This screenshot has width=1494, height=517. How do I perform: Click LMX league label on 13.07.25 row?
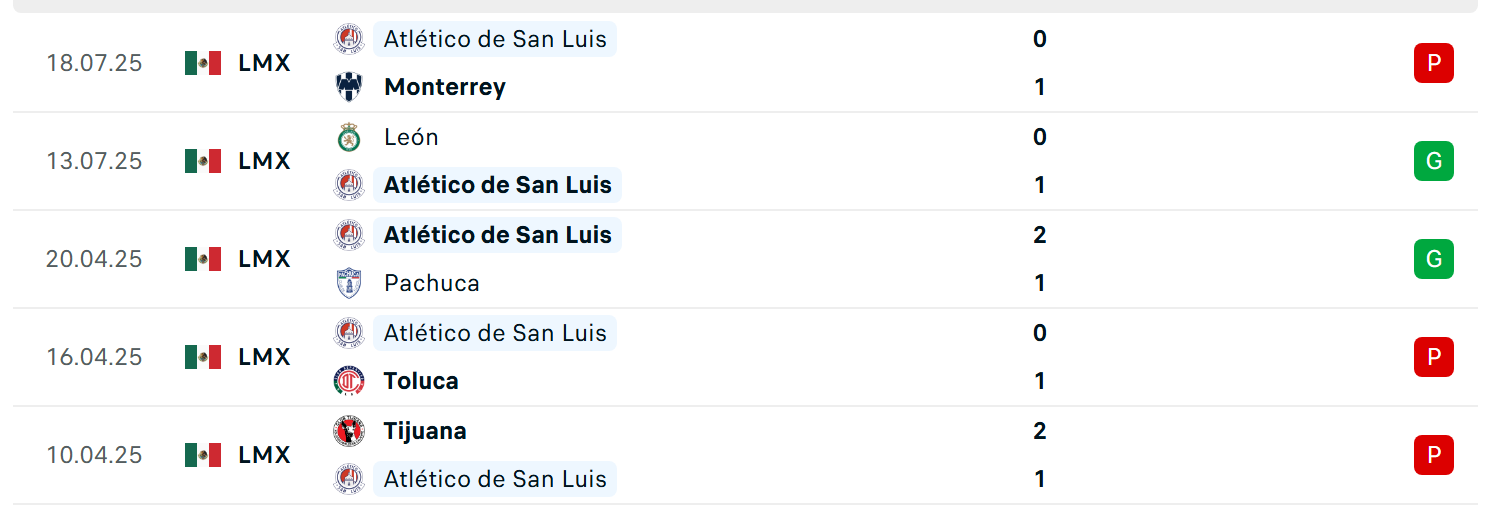point(264,161)
